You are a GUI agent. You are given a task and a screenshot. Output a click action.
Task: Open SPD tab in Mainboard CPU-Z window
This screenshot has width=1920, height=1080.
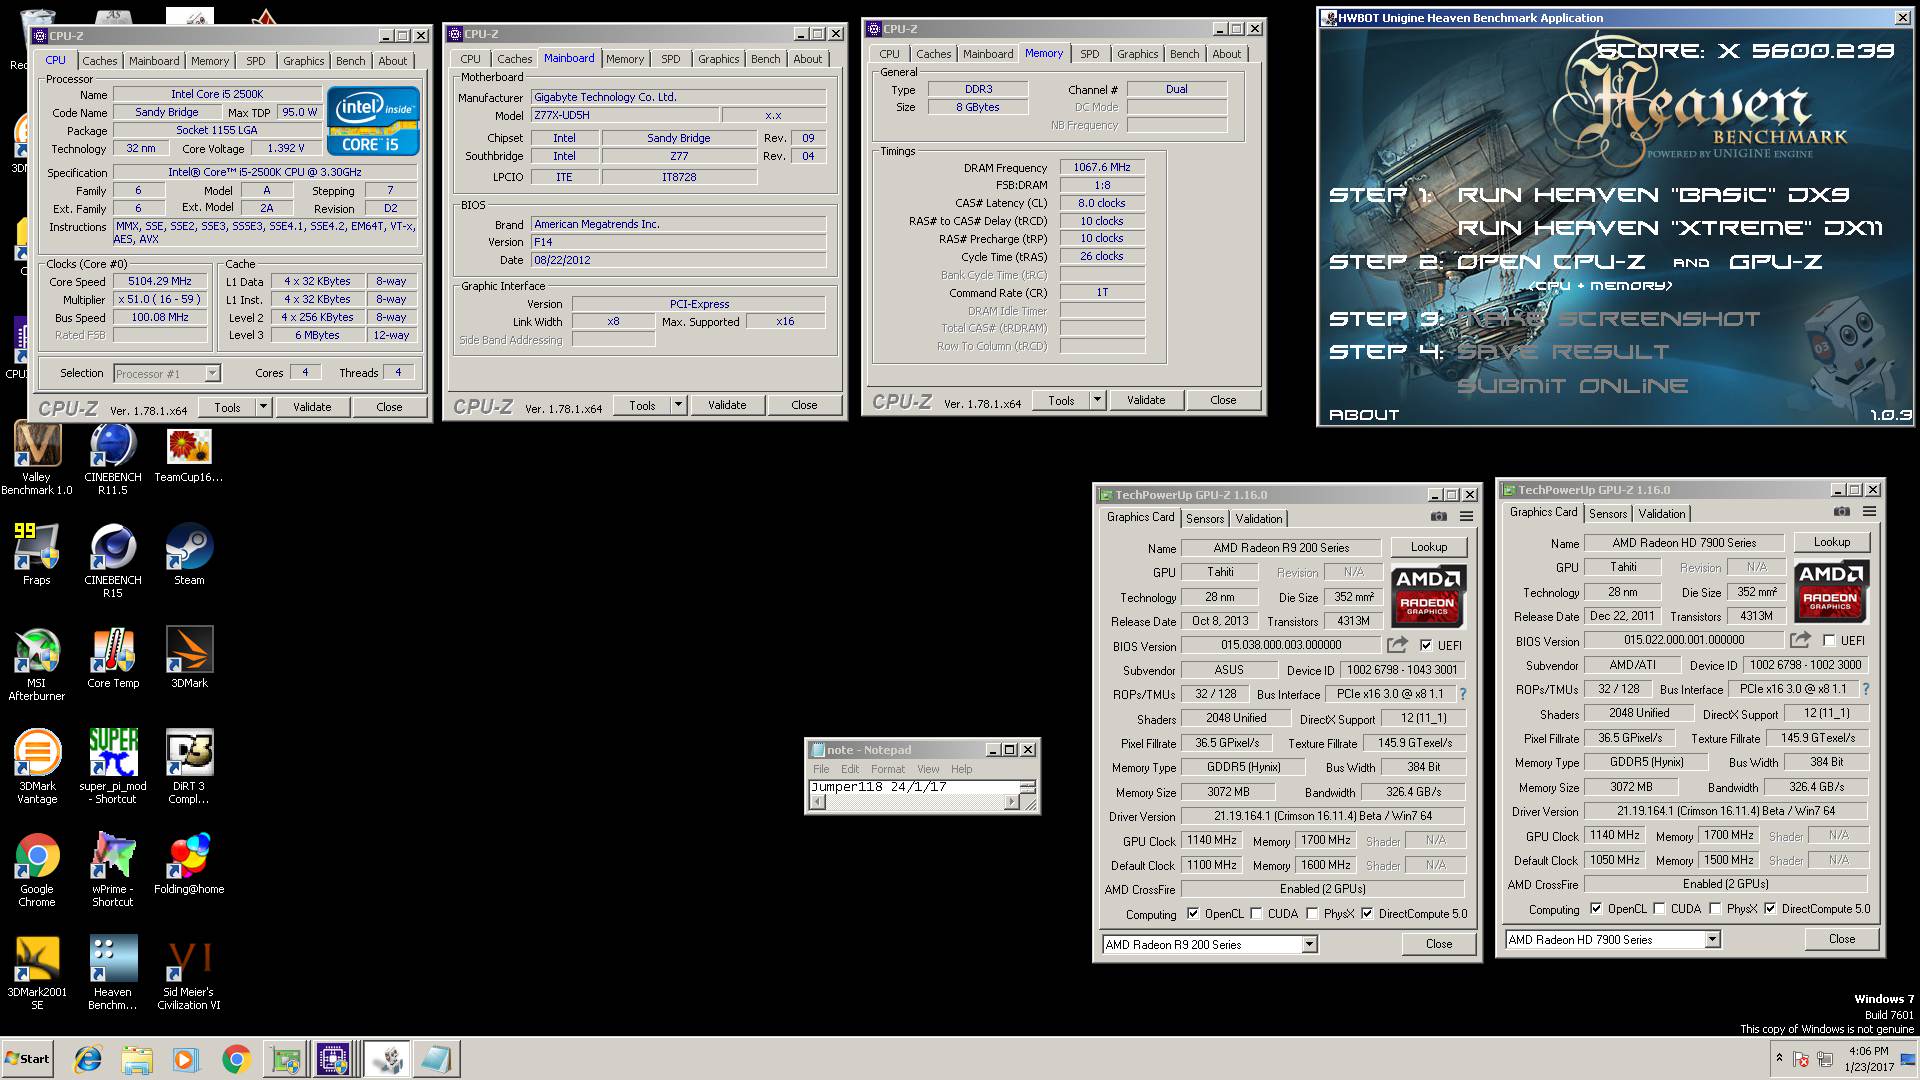(x=671, y=59)
